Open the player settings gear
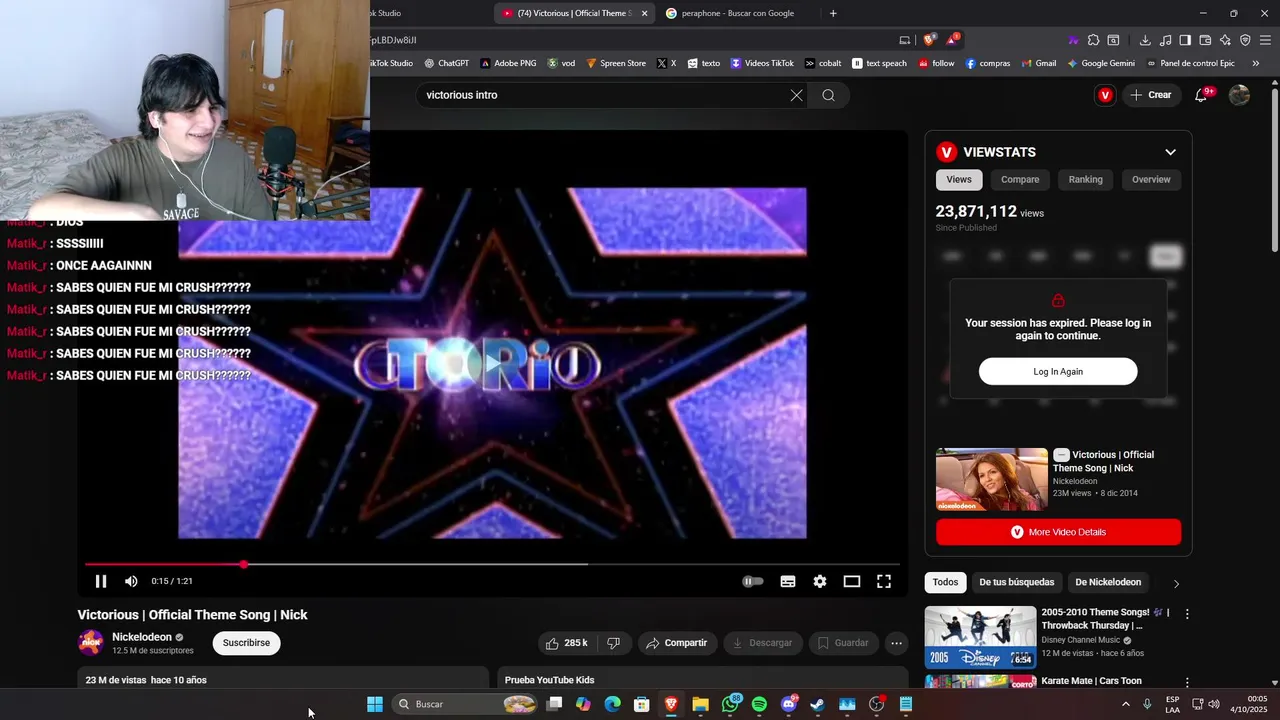The image size is (1280, 720). 820,581
